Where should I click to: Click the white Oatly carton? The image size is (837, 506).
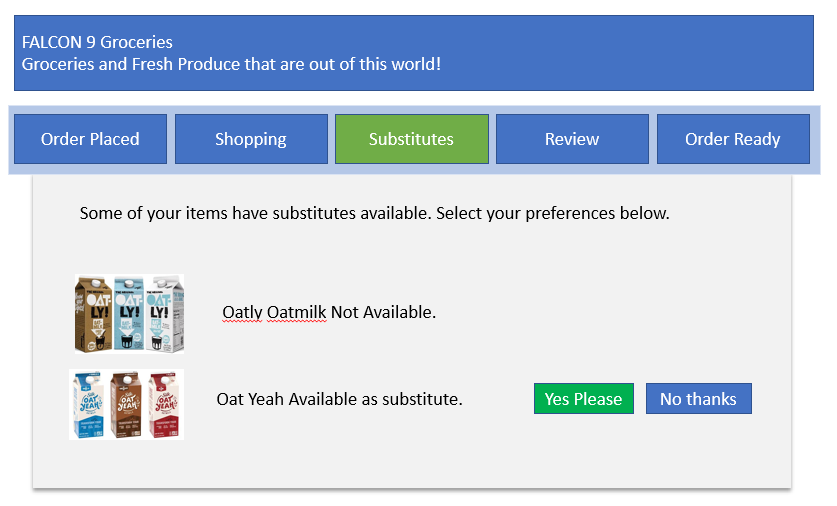coord(164,314)
